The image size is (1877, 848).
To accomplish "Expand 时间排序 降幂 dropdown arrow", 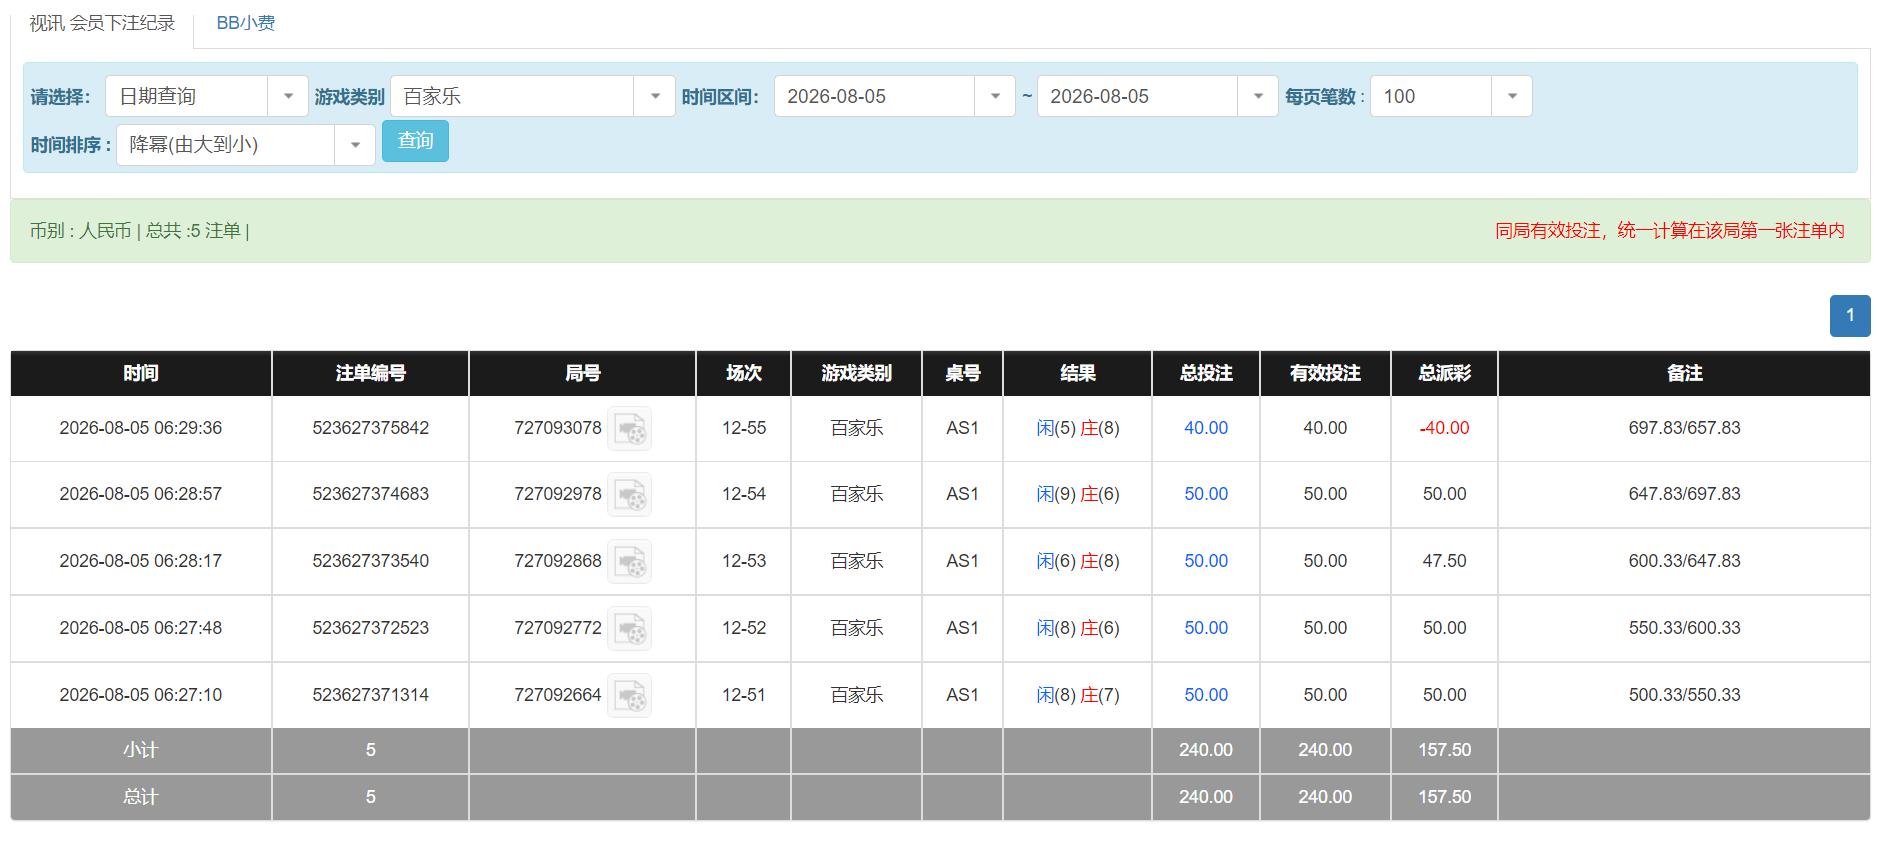I will tap(355, 145).
